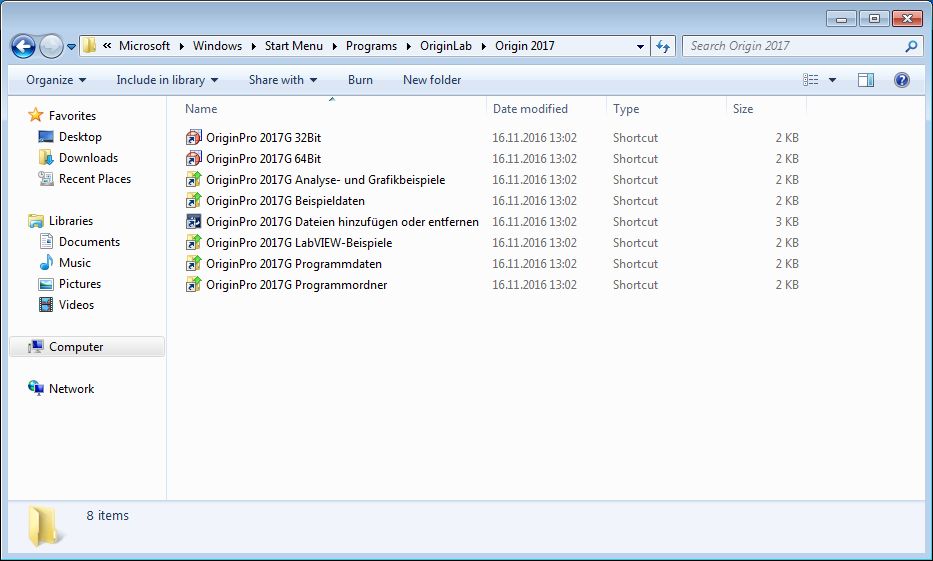
Task: Open the Share with dropdown
Action: tap(282, 80)
